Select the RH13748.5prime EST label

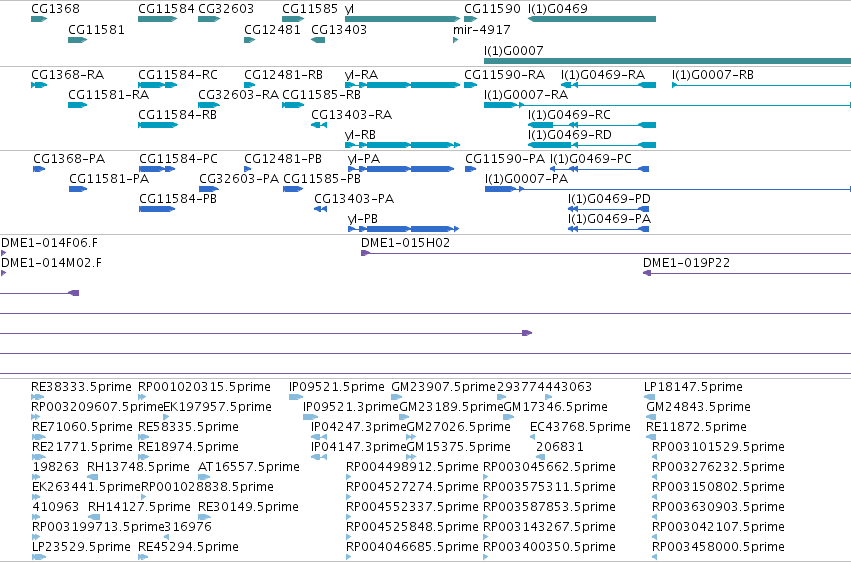pos(138,467)
